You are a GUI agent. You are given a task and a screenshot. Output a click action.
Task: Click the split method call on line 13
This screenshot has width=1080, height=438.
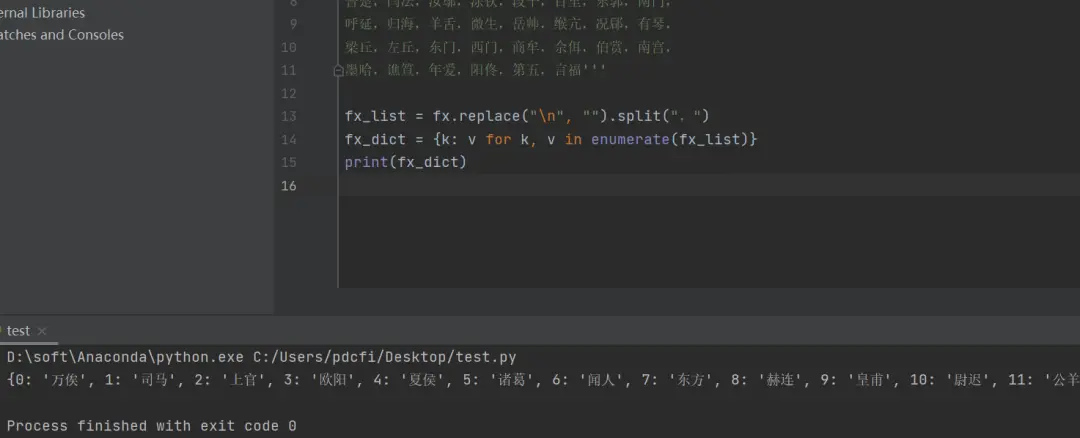638,116
